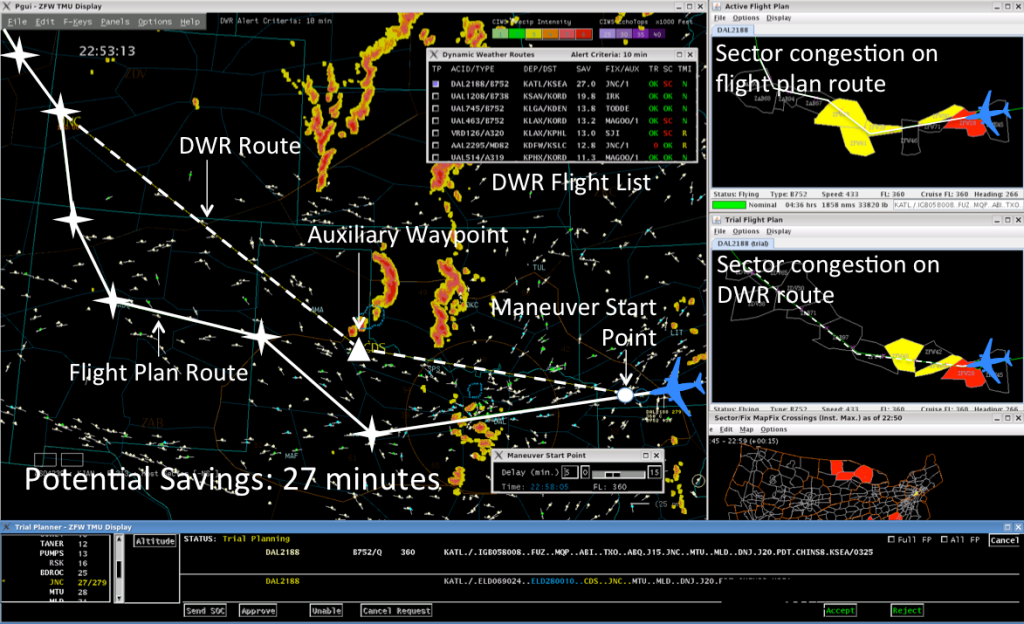Viewport: 1024px width, 624px height.
Task: Click the green Nominal status bar
Action: 729,205
